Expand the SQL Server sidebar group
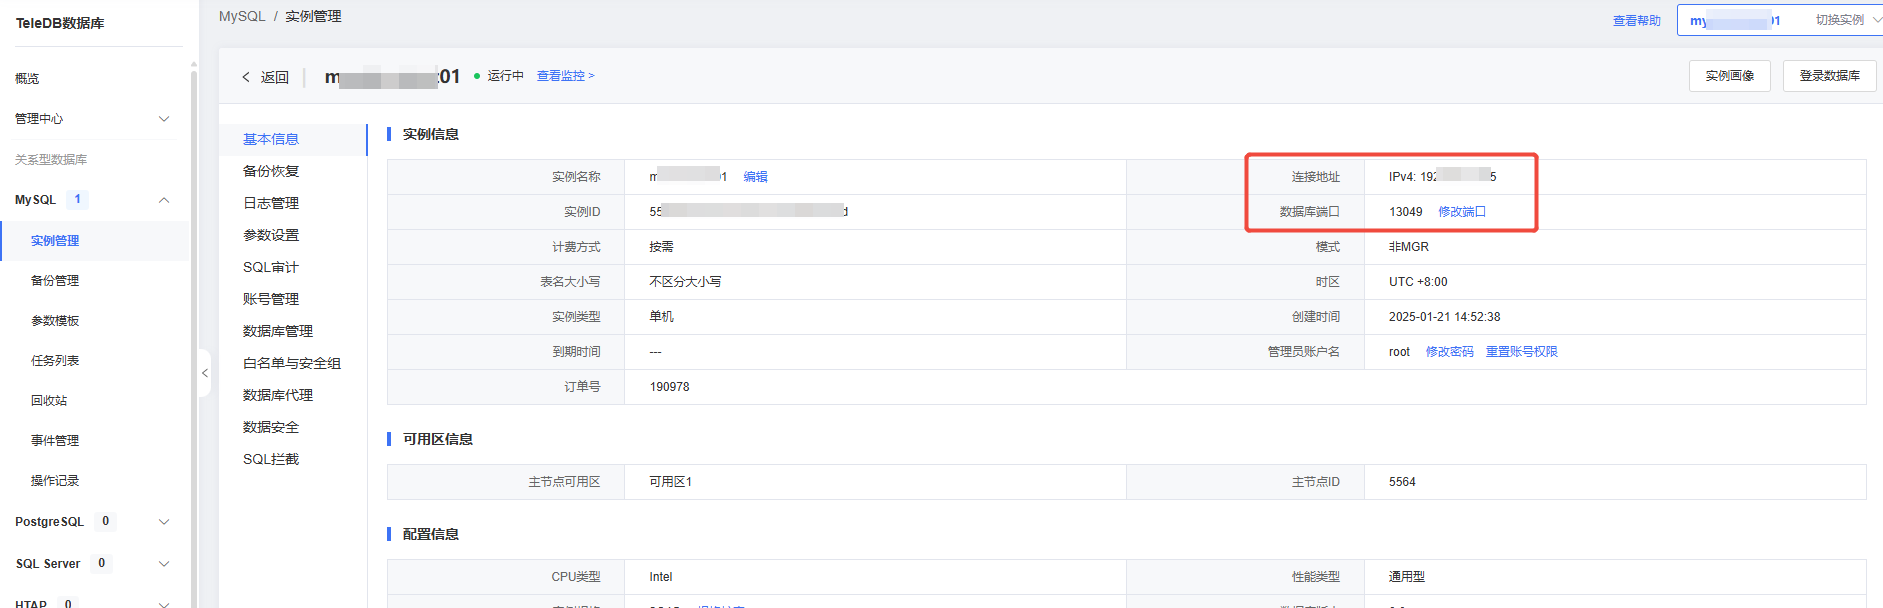The width and height of the screenshot is (1883, 608). pyautogui.click(x=164, y=564)
